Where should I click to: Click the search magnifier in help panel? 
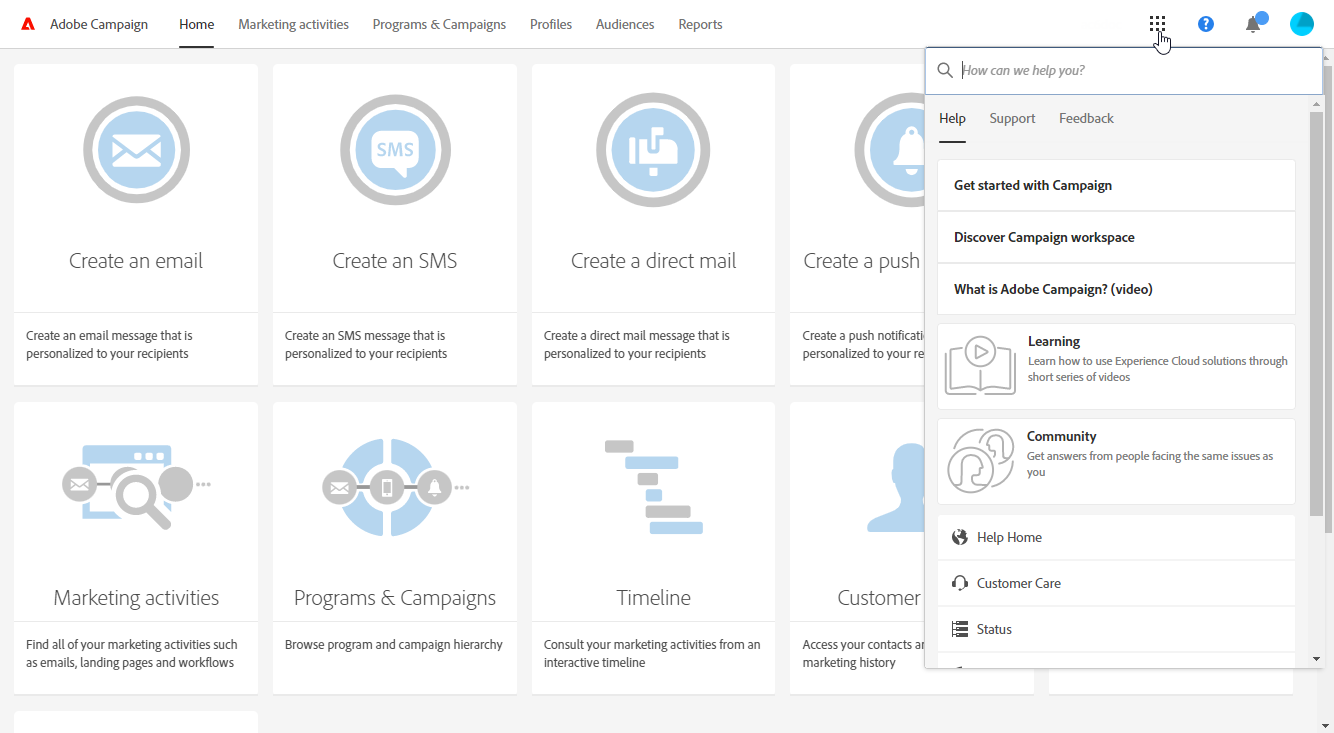pyautogui.click(x=945, y=71)
